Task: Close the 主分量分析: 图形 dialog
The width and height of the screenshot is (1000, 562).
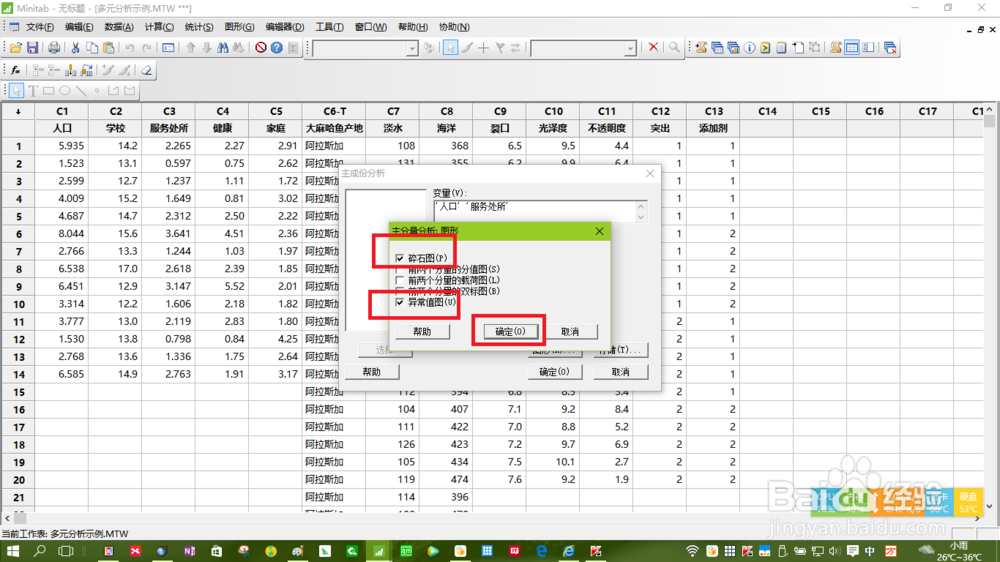Action: tap(599, 231)
